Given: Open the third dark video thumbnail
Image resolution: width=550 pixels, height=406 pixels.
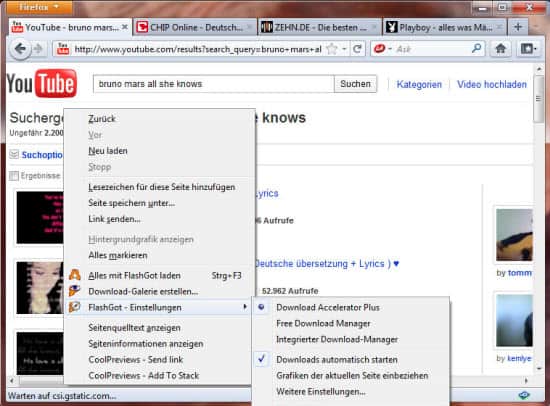Looking at the screenshot, I should tap(40, 354).
